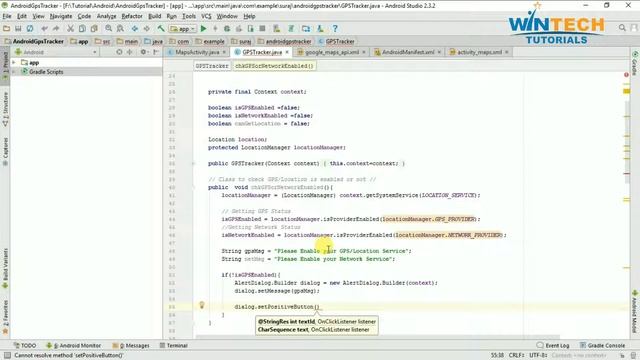Click the scroll from source target icon
640x360 pixels.
coord(119,52)
